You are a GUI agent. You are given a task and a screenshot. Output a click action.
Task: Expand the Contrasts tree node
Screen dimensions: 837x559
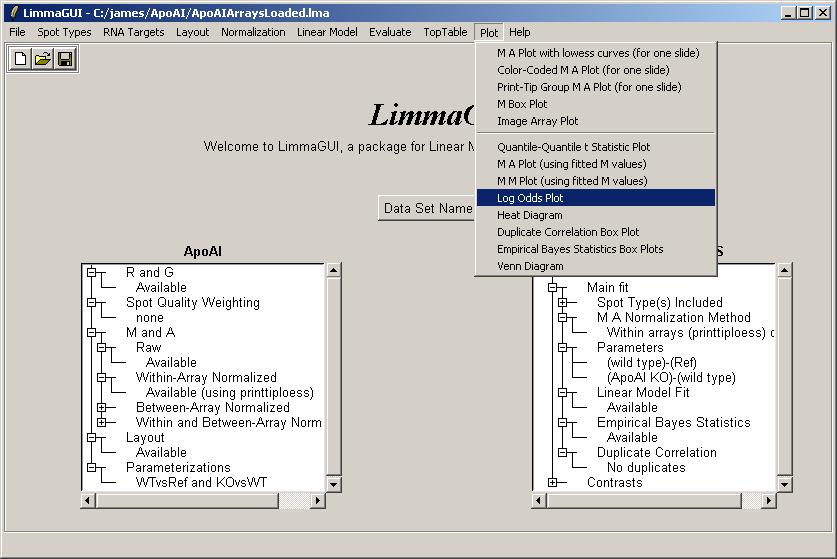(553, 483)
